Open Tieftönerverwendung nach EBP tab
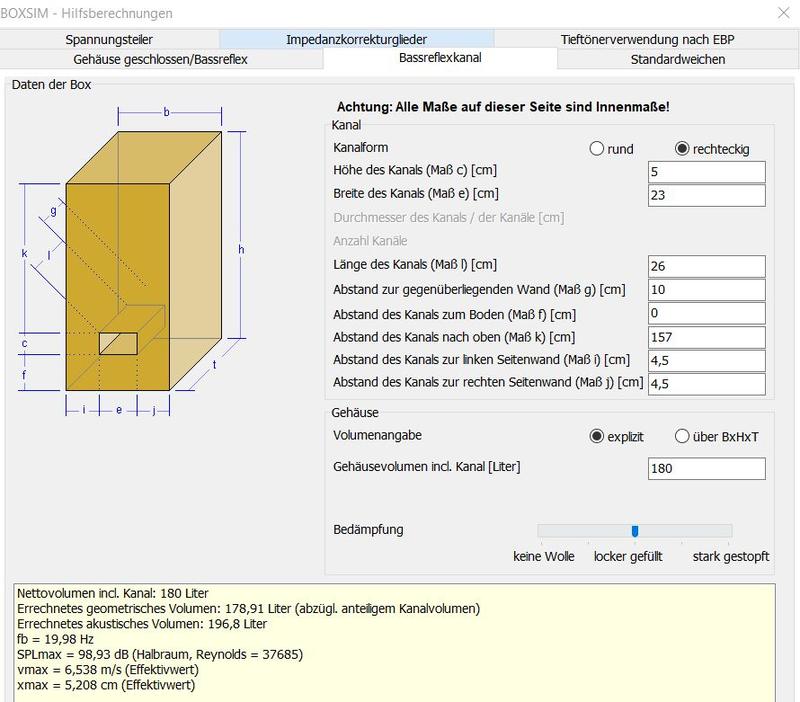The width and height of the screenshot is (800, 702). [647, 39]
